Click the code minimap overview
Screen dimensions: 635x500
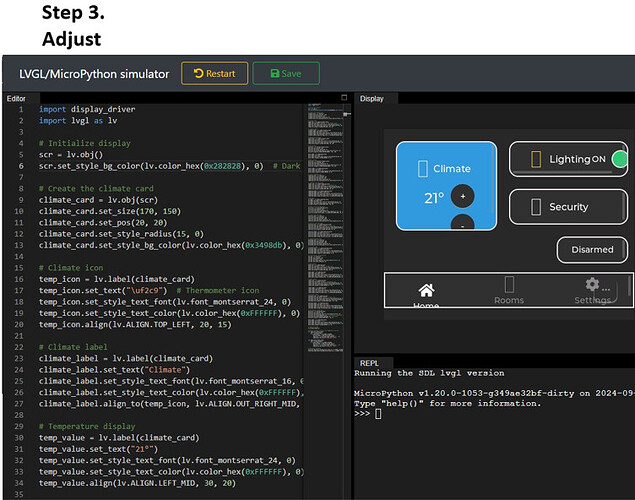click(x=325, y=228)
